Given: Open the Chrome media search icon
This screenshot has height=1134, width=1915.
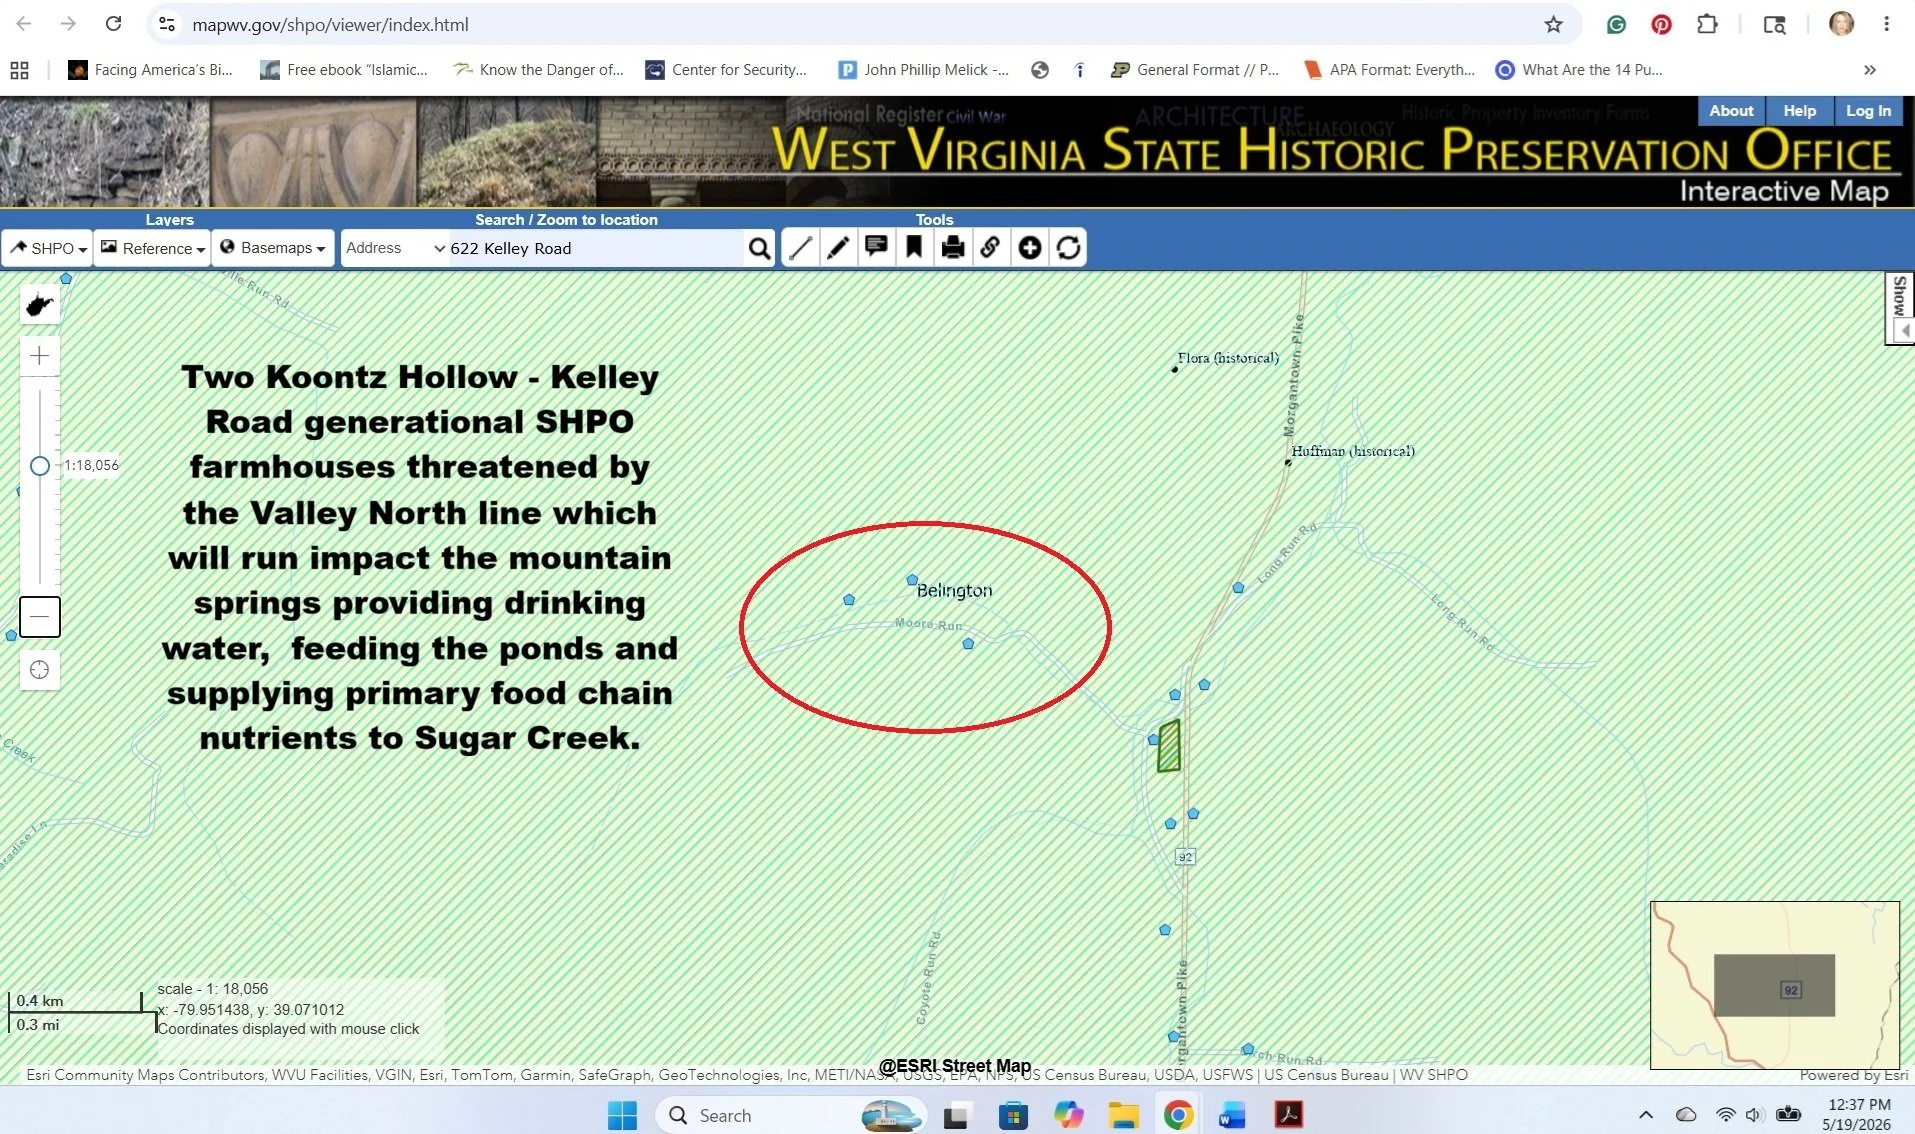Looking at the screenshot, I should (1774, 24).
